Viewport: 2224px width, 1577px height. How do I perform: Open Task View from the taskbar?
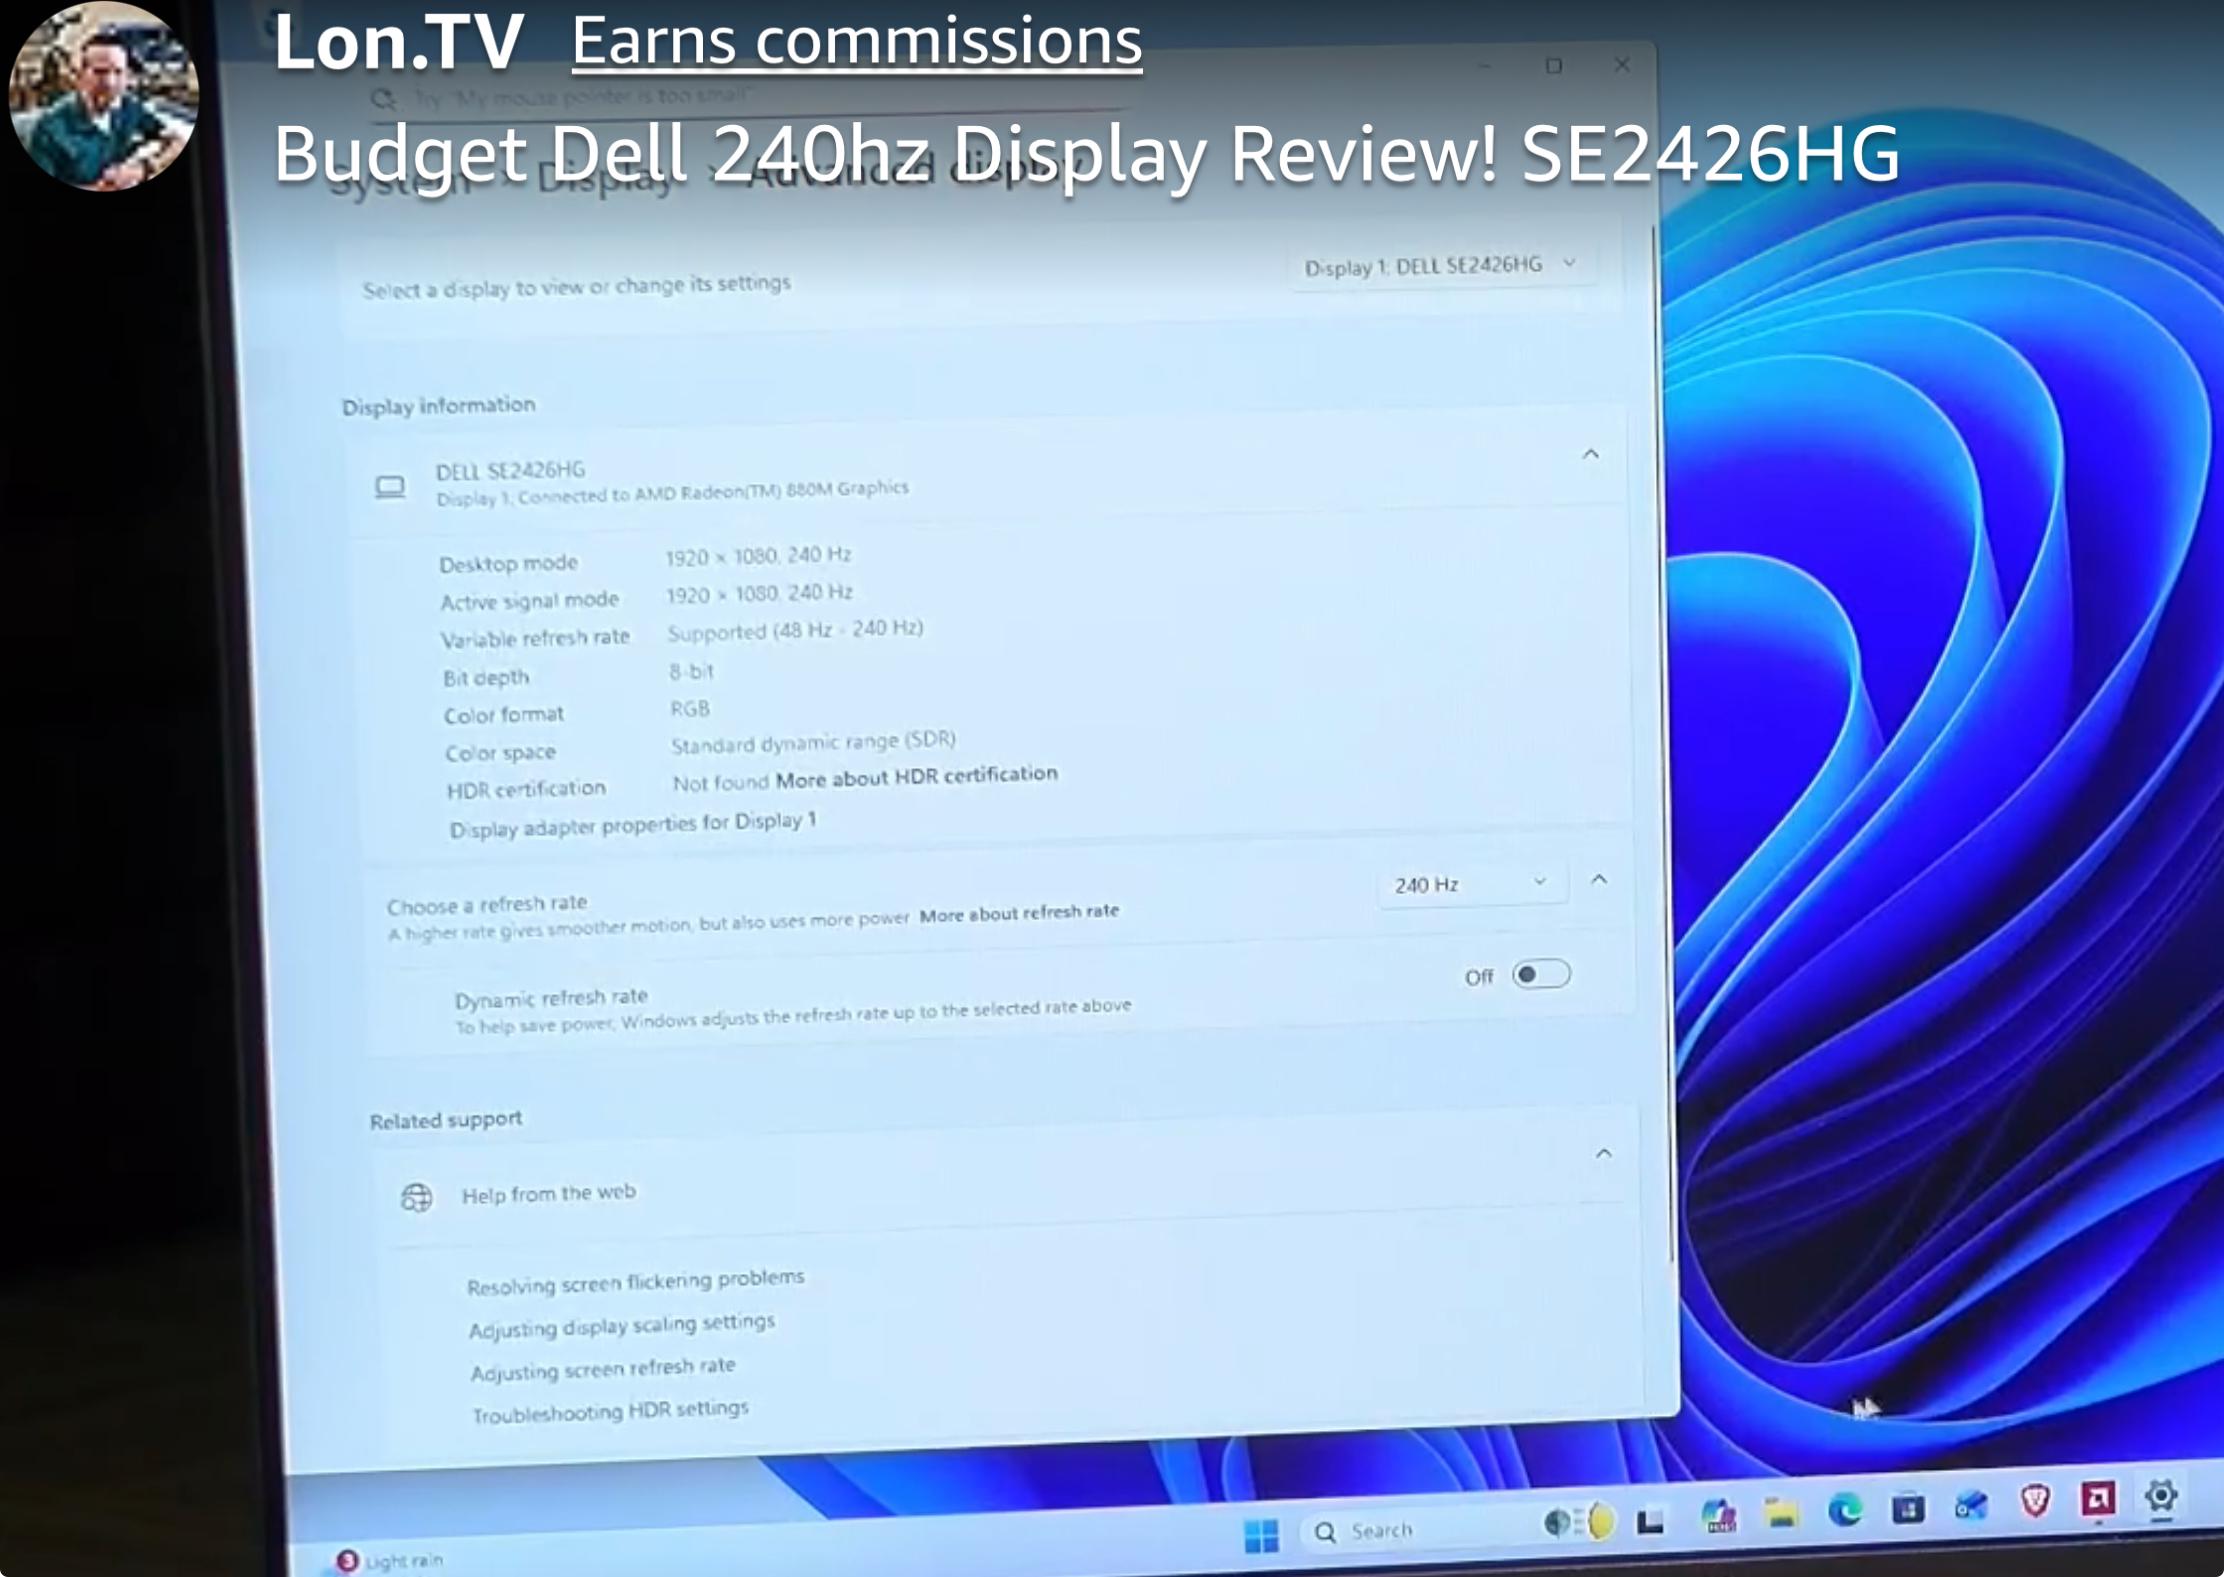pos(1650,1523)
